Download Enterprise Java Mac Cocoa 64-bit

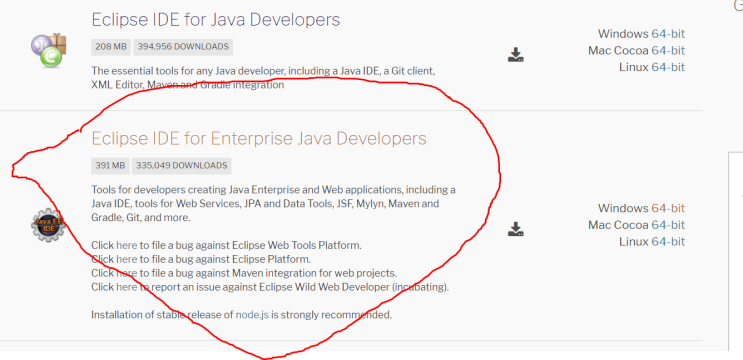tap(668, 225)
